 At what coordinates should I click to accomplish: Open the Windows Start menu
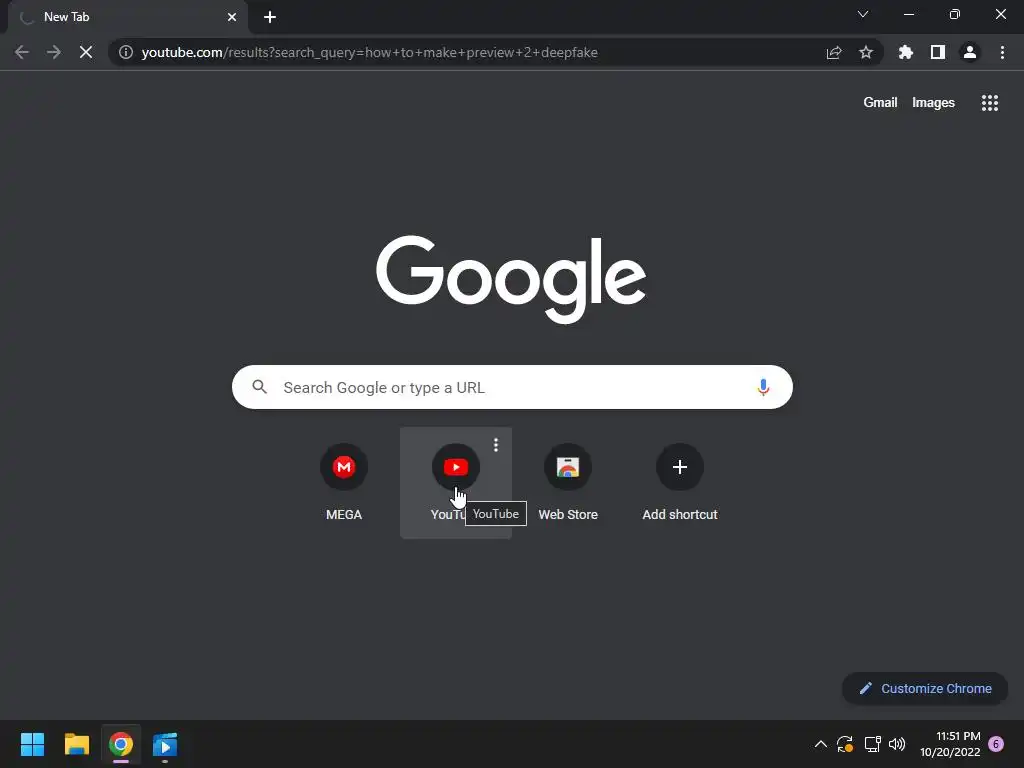click(32, 744)
